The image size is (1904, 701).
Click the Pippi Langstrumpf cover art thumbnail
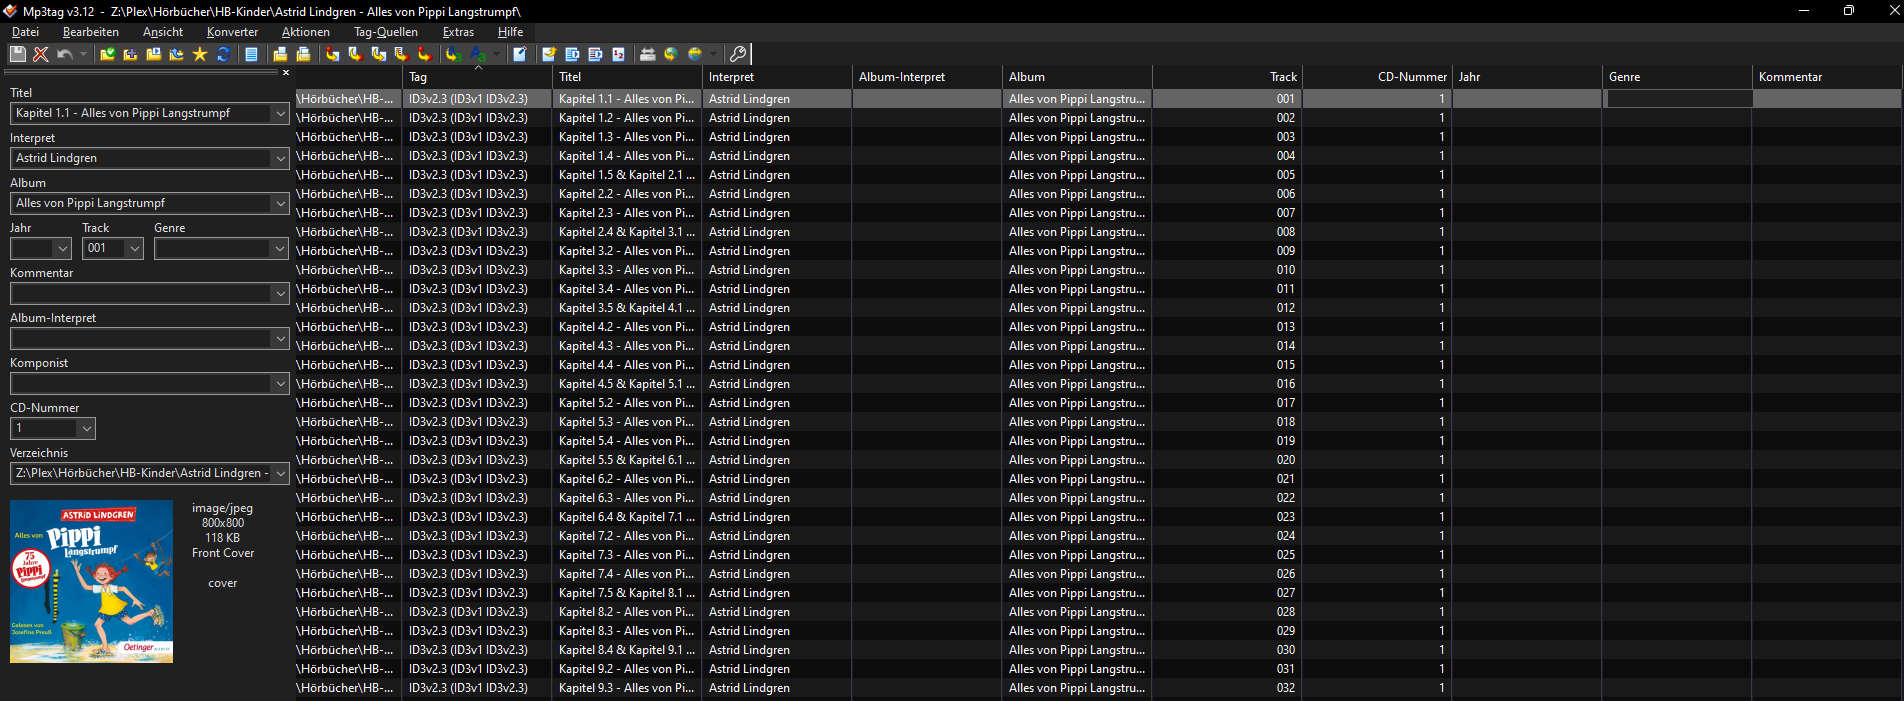coord(91,581)
